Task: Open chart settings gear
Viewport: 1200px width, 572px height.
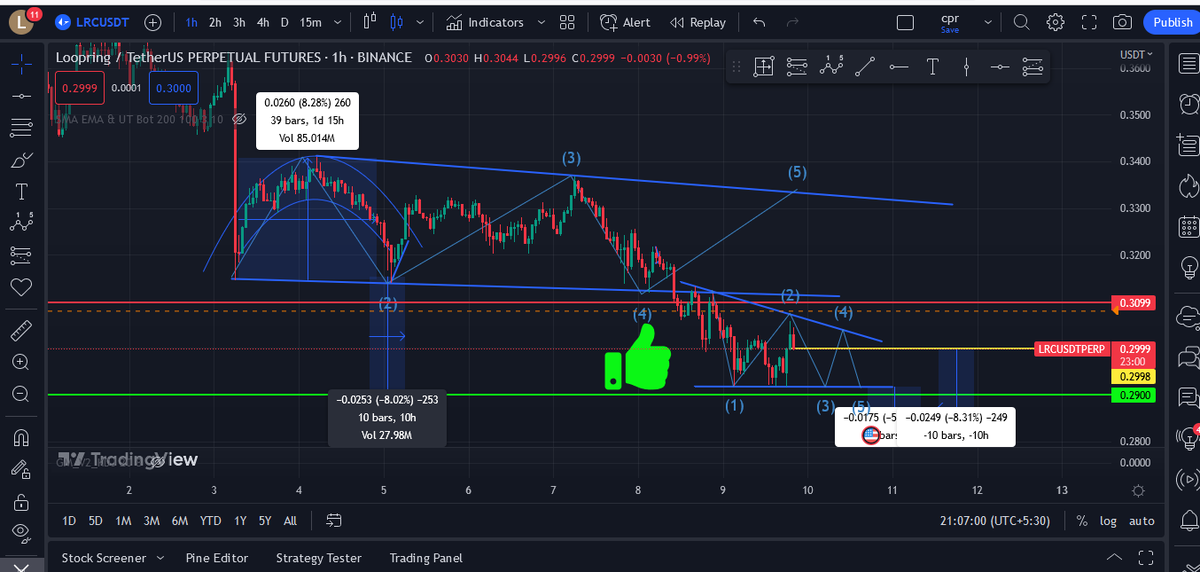Action: click(1056, 22)
